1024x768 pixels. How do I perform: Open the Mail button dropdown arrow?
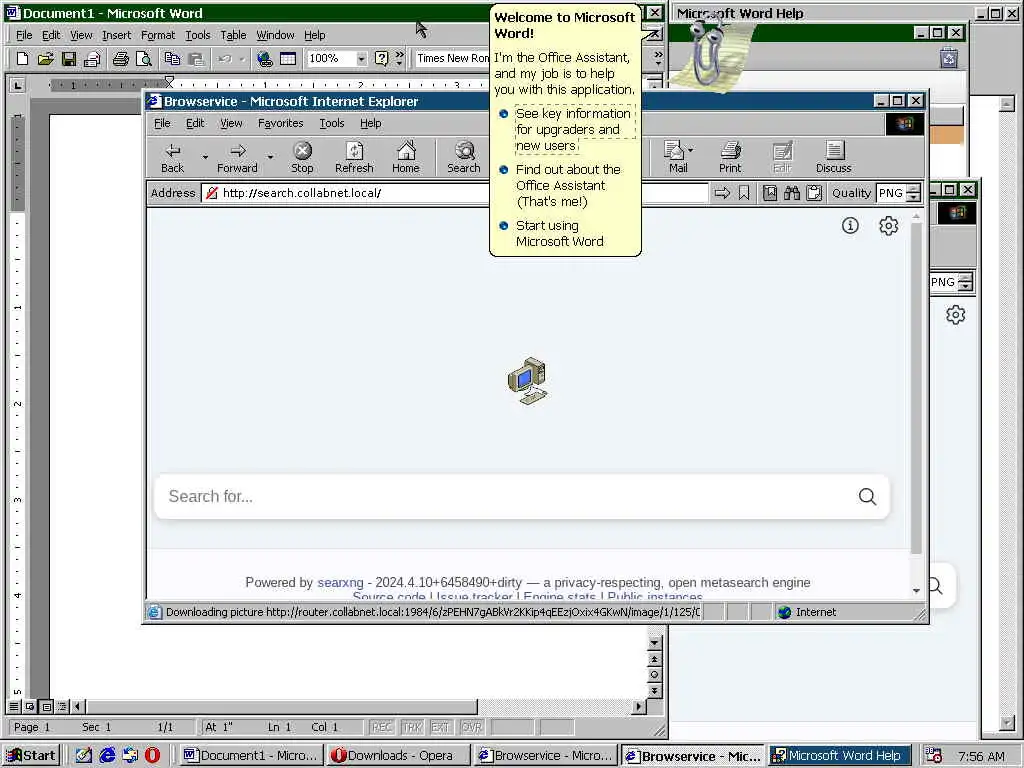691,150
